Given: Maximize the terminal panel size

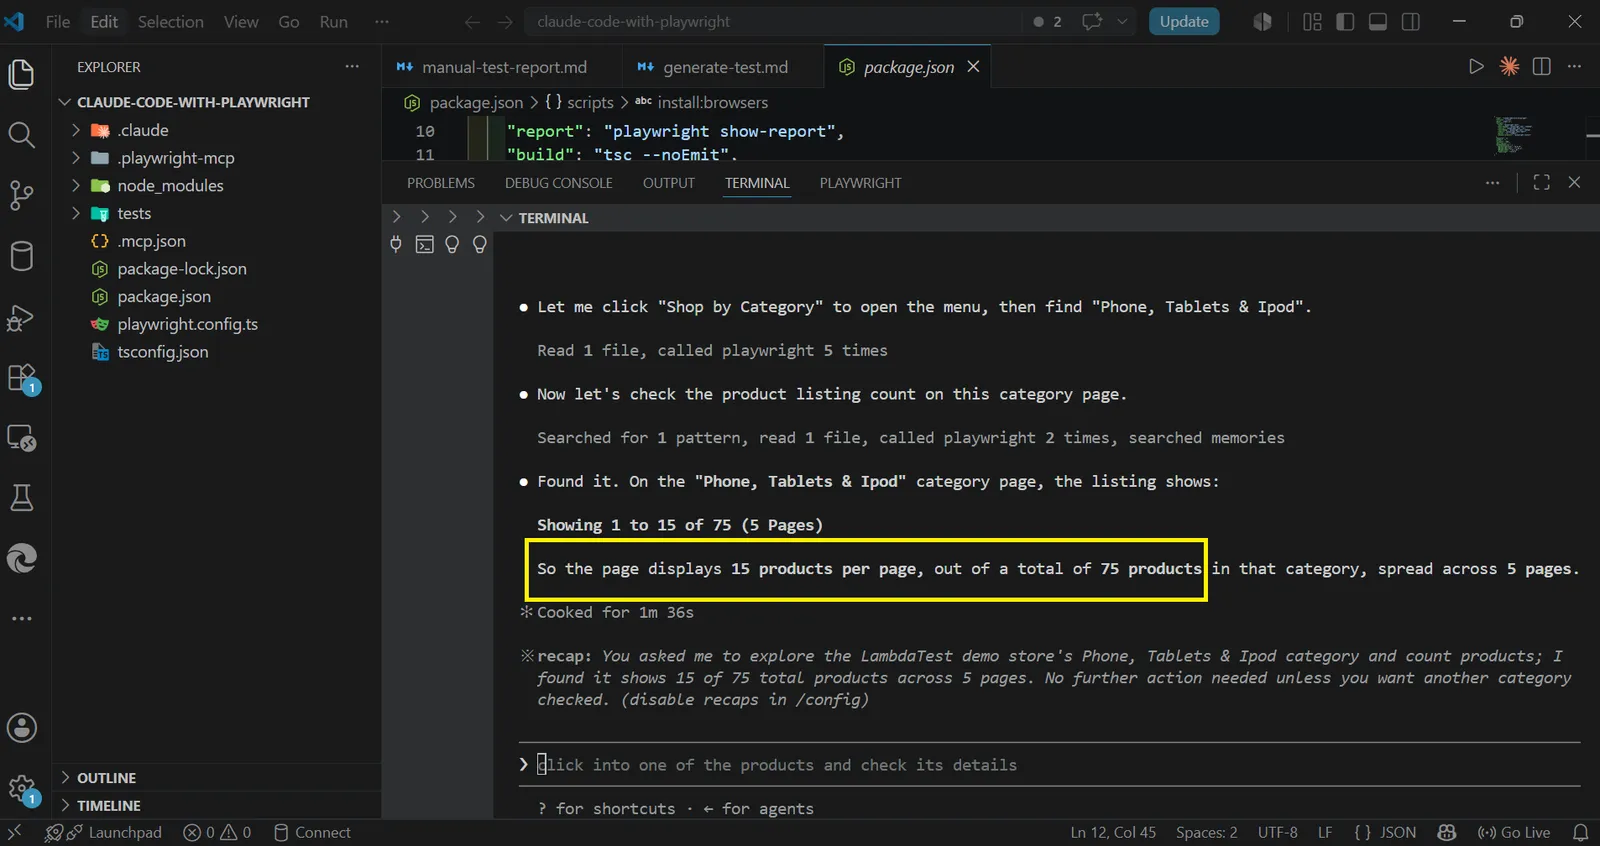Looking at the screenshot, I should (x=1542, y=182).
